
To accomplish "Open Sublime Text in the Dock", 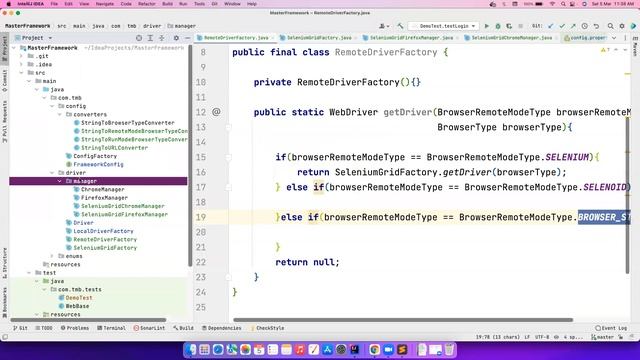I will (x=402, y=349).
